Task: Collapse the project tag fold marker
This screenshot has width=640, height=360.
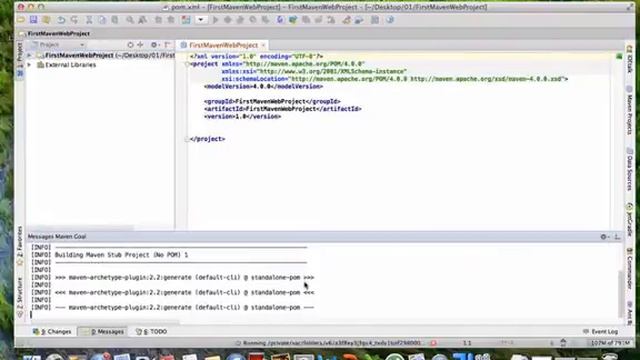Action: [187, 64]
